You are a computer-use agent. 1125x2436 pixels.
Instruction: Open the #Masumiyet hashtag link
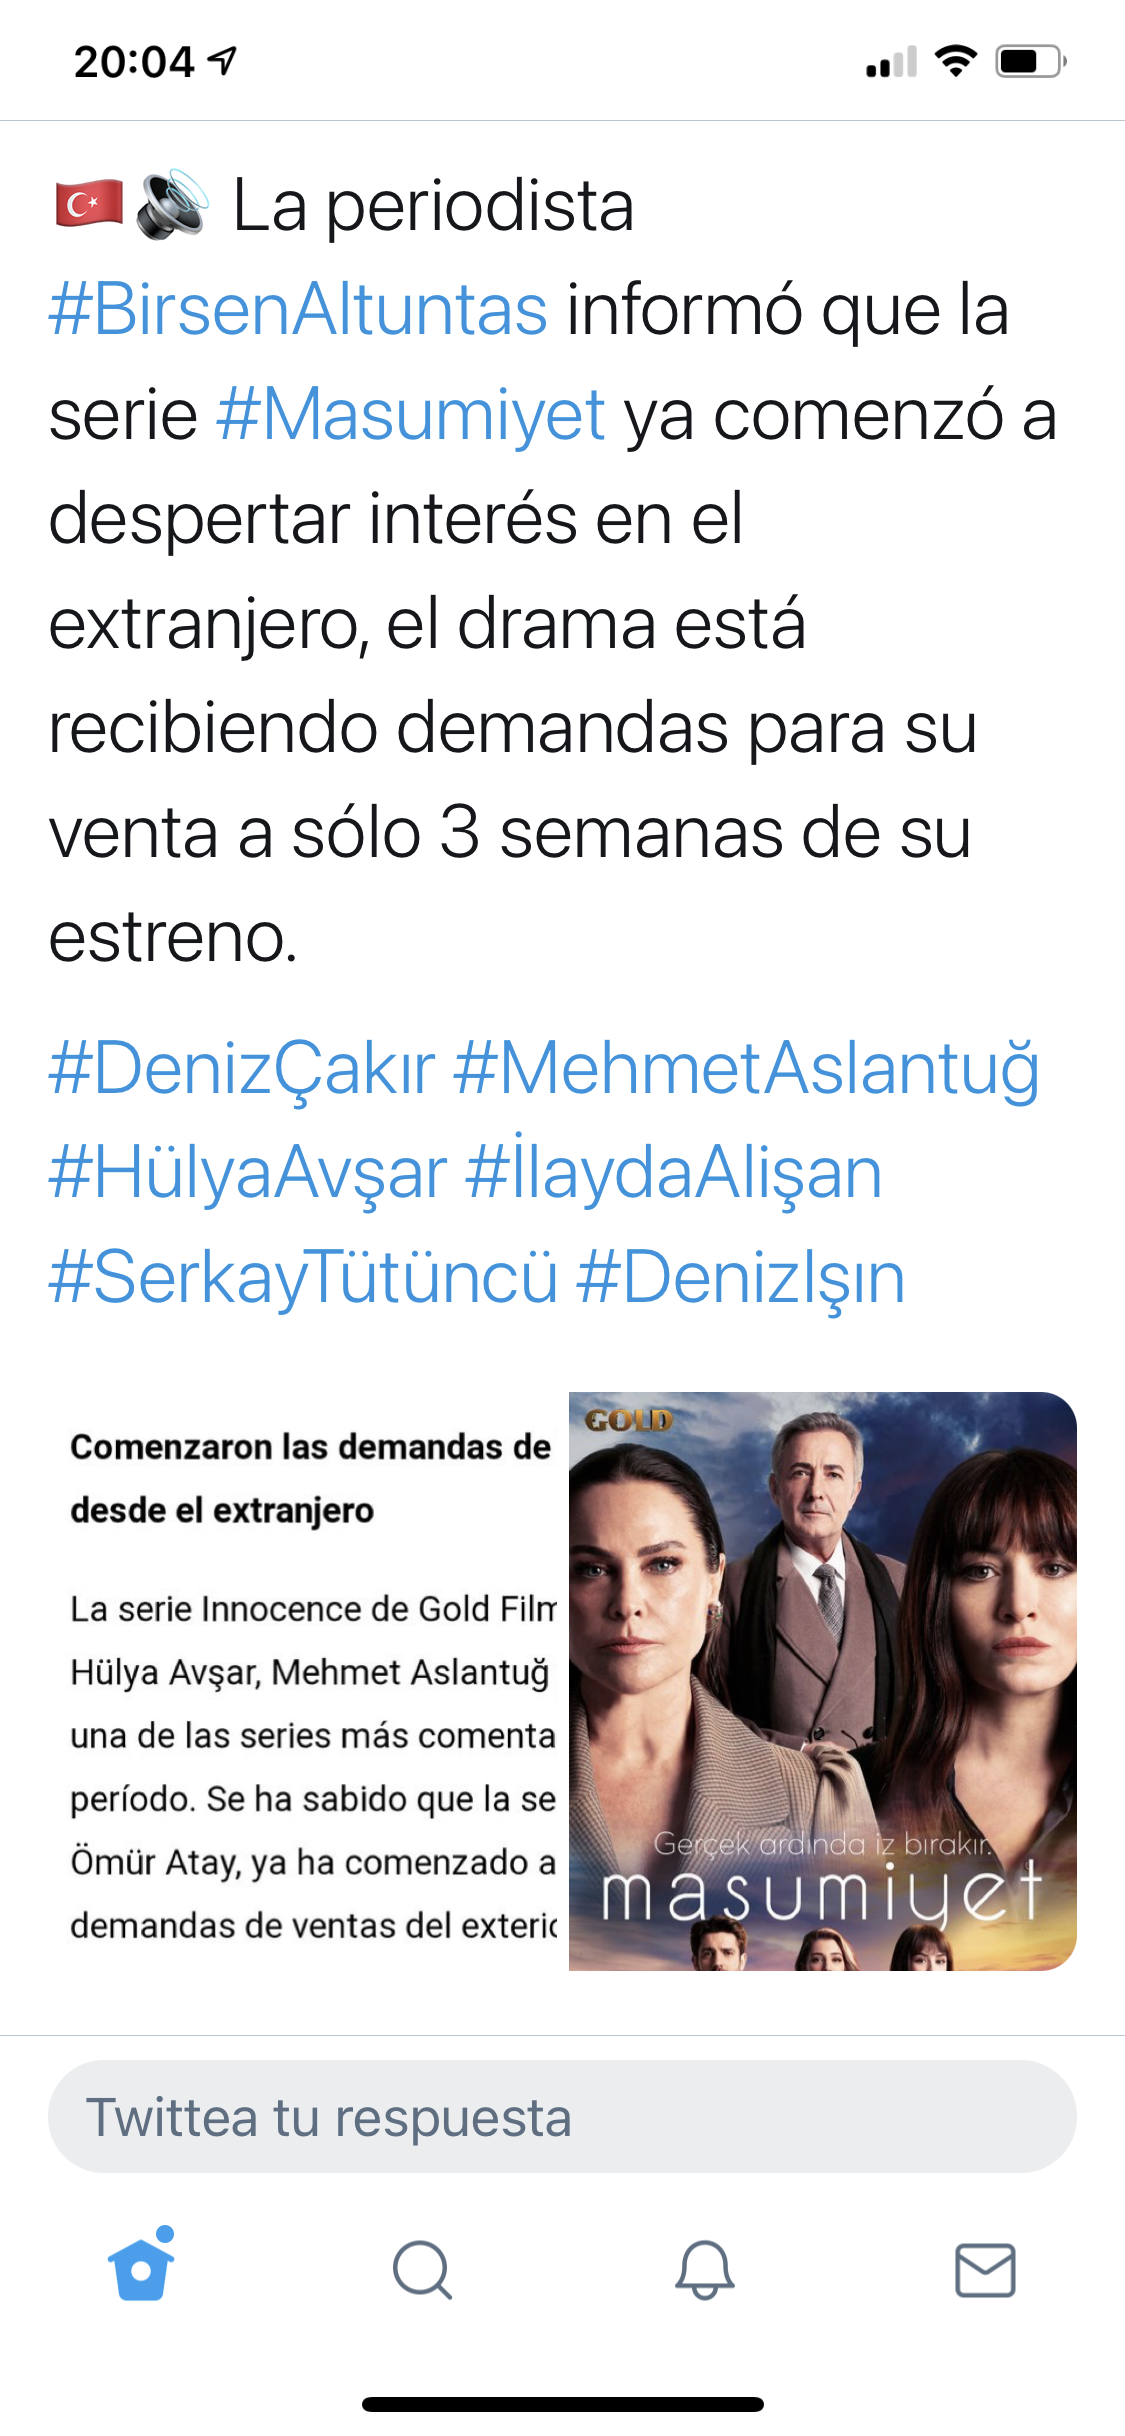[411, 414]
